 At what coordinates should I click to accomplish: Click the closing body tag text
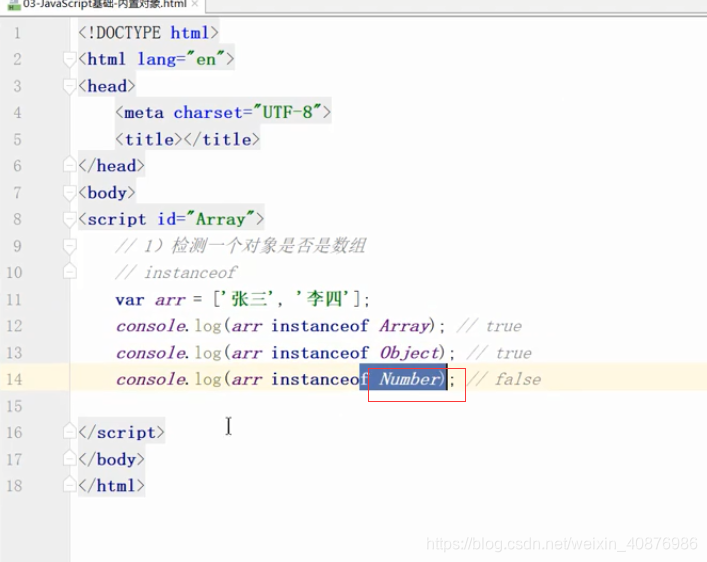tap(111, 459)
